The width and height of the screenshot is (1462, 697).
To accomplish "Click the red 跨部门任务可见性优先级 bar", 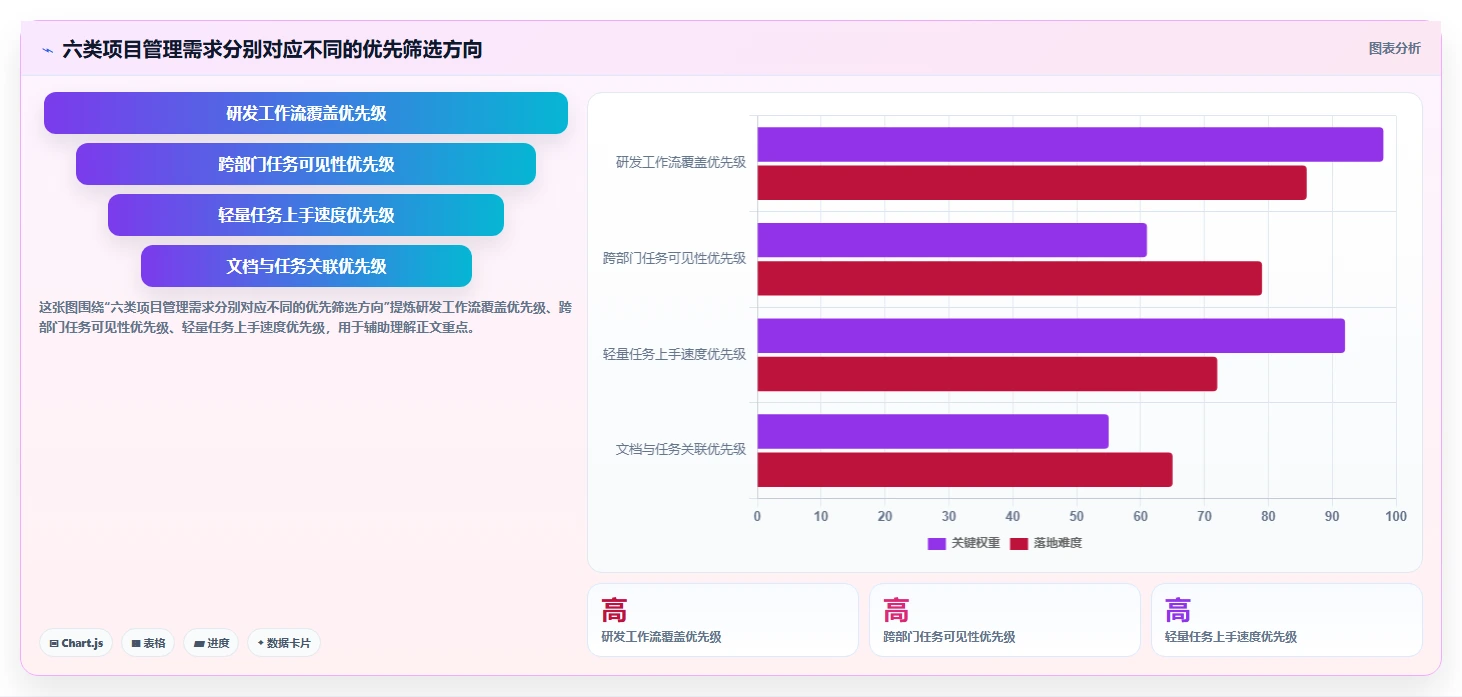I will 1009,278.
